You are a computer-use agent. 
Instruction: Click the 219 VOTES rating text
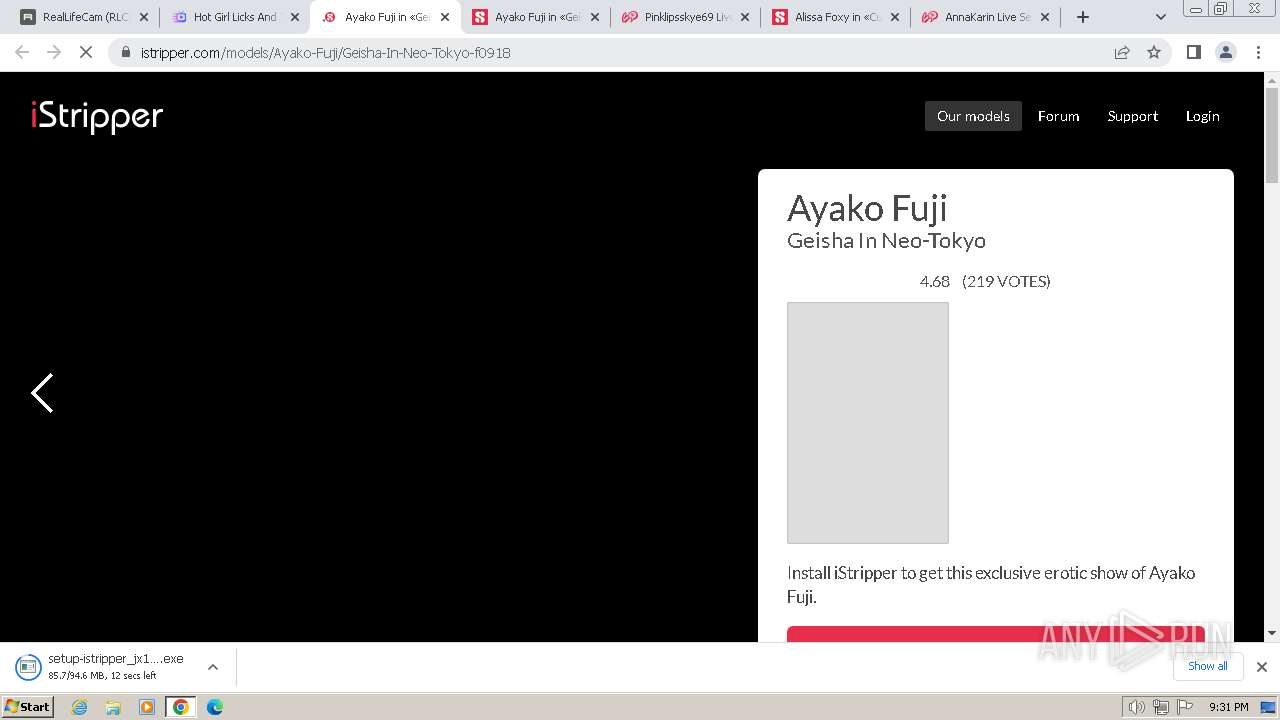[1006, 281]
